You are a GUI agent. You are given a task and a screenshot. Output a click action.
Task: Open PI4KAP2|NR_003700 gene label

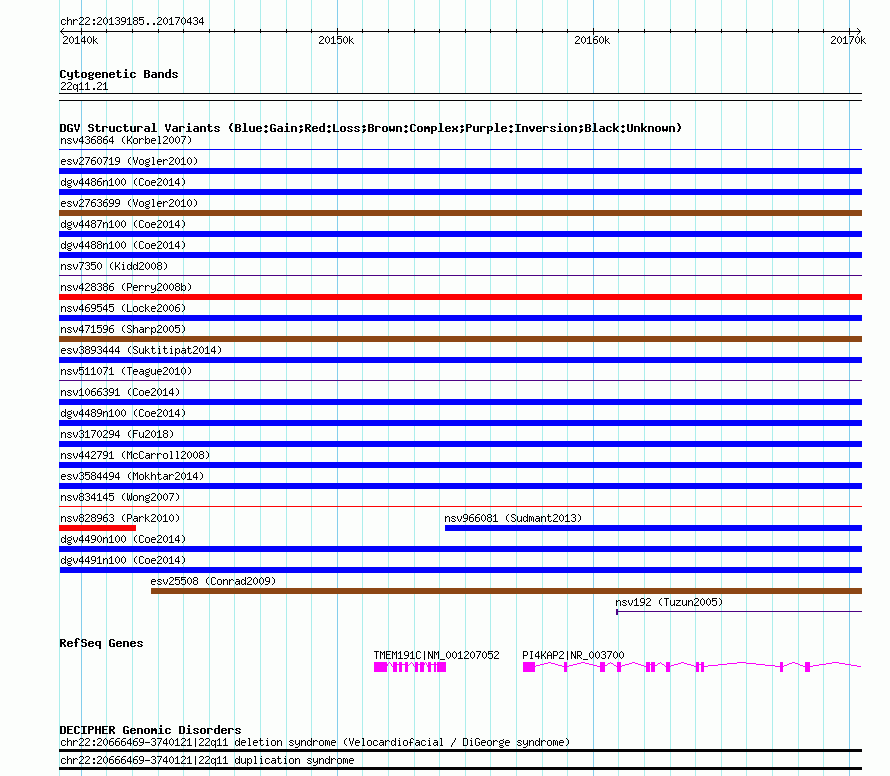click(x=573, y=655)
